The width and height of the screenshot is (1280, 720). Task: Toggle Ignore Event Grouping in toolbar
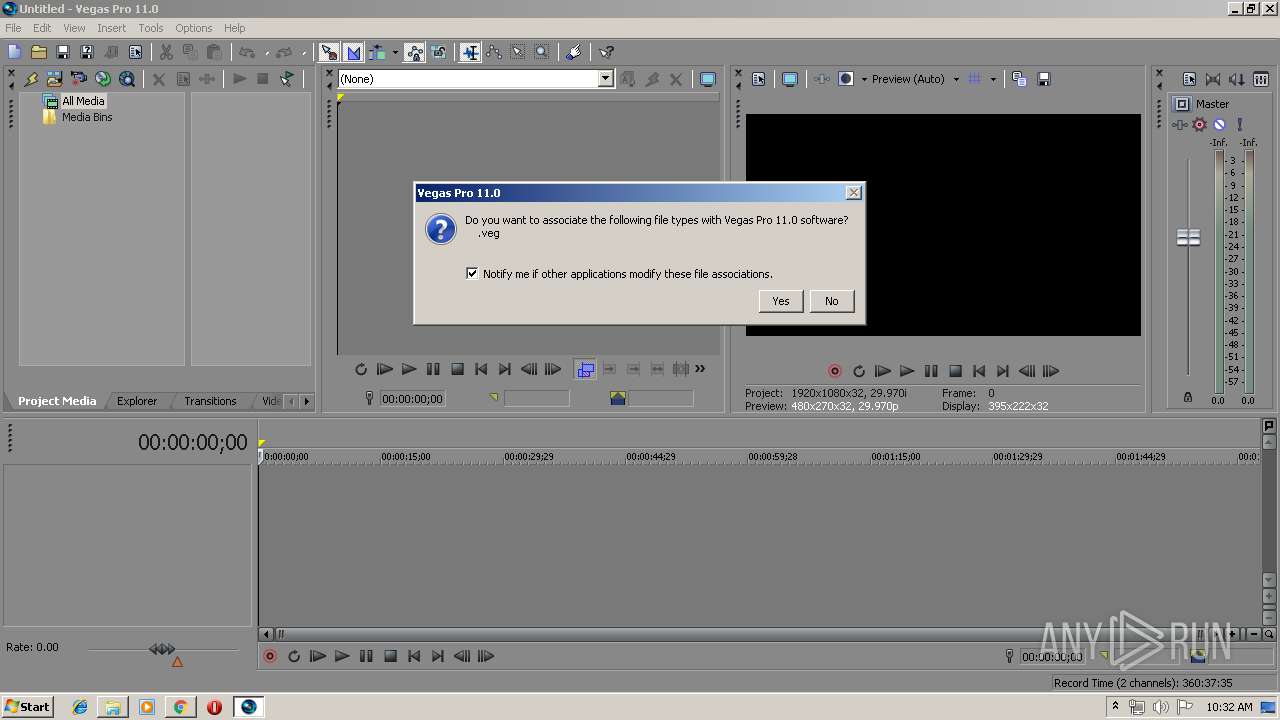pos(438,52)
